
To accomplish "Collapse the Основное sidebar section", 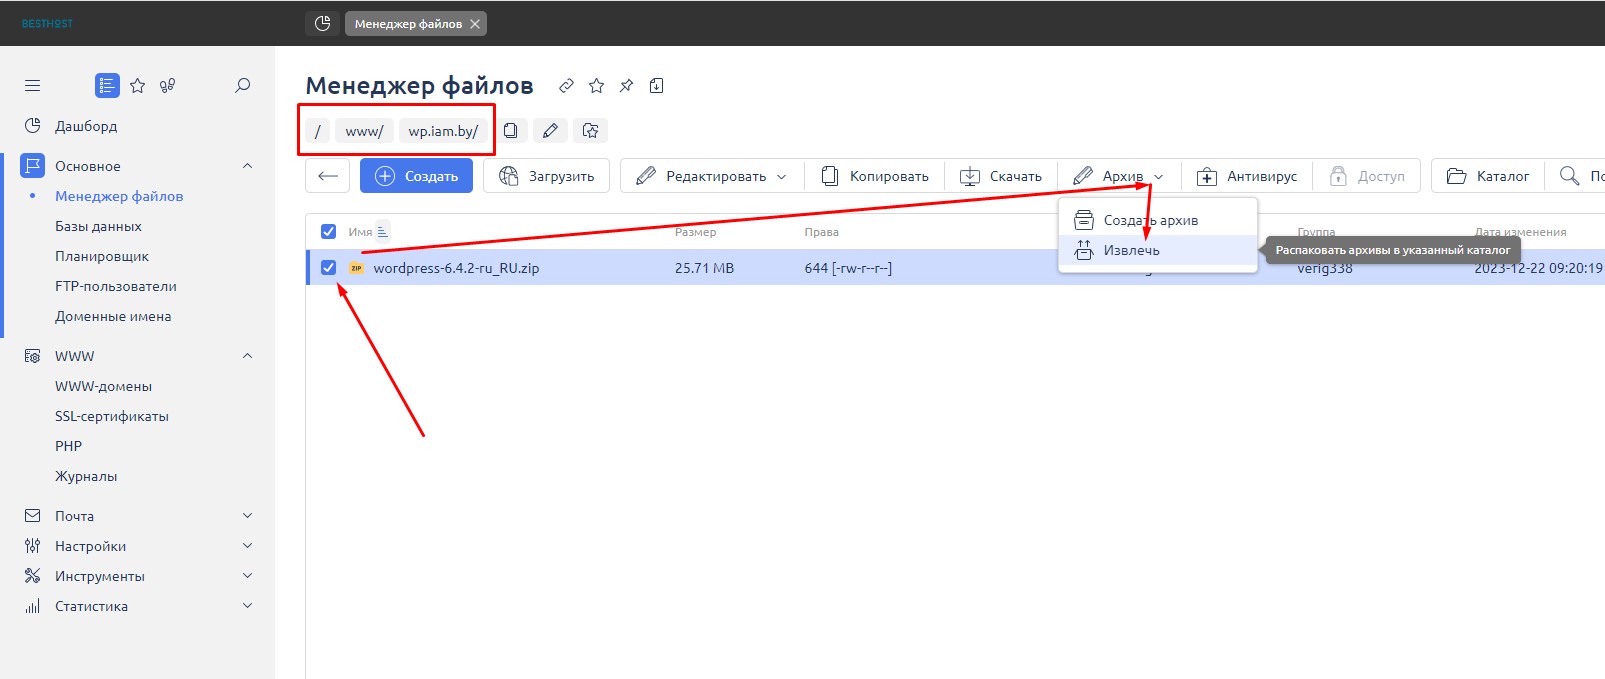I will 247,166.
